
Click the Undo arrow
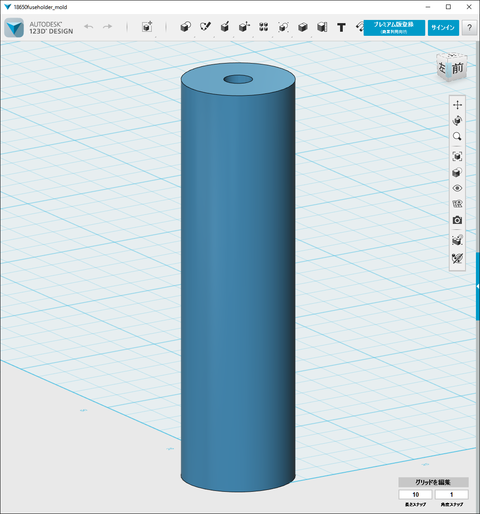coord(89,27)
